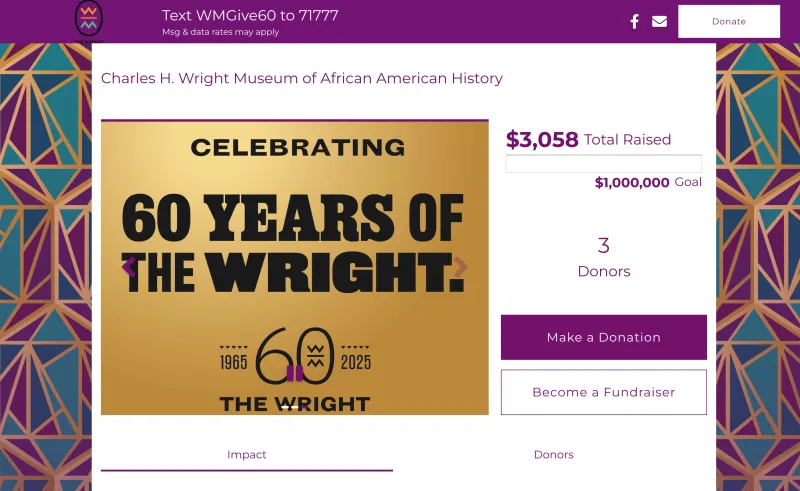
Task: Click the Donate button in header
Action: point(729,21)
